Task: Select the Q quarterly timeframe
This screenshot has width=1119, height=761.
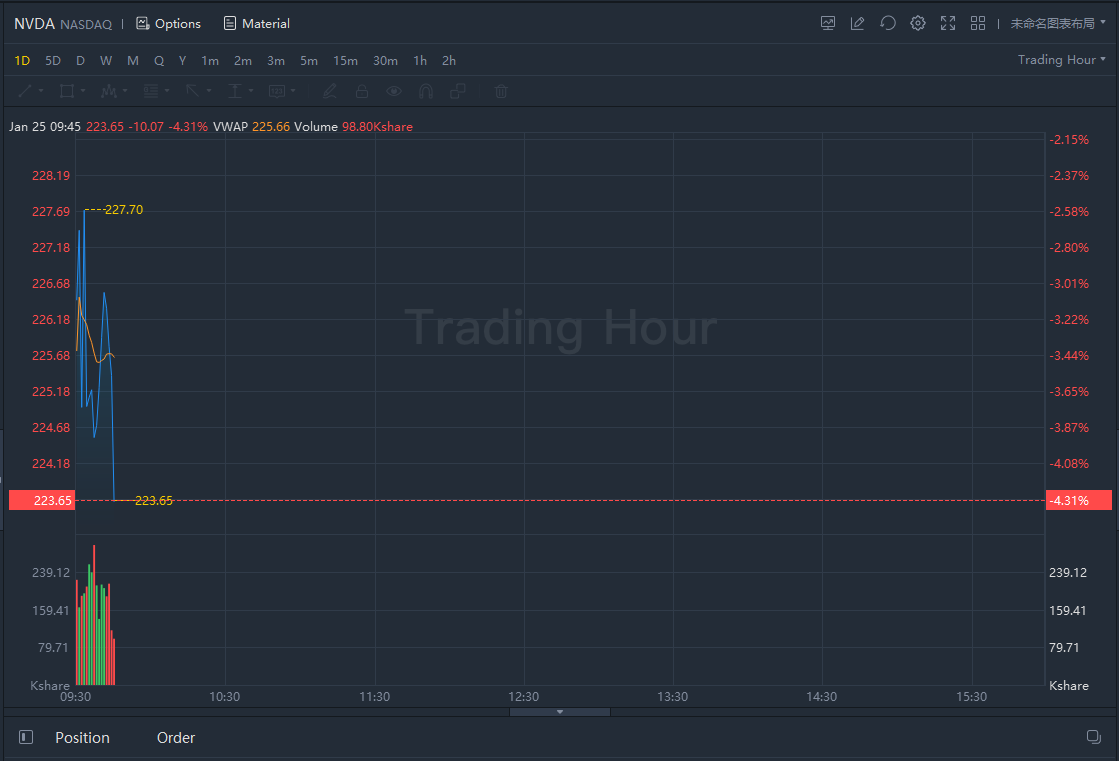Action: tap(159, 61)
